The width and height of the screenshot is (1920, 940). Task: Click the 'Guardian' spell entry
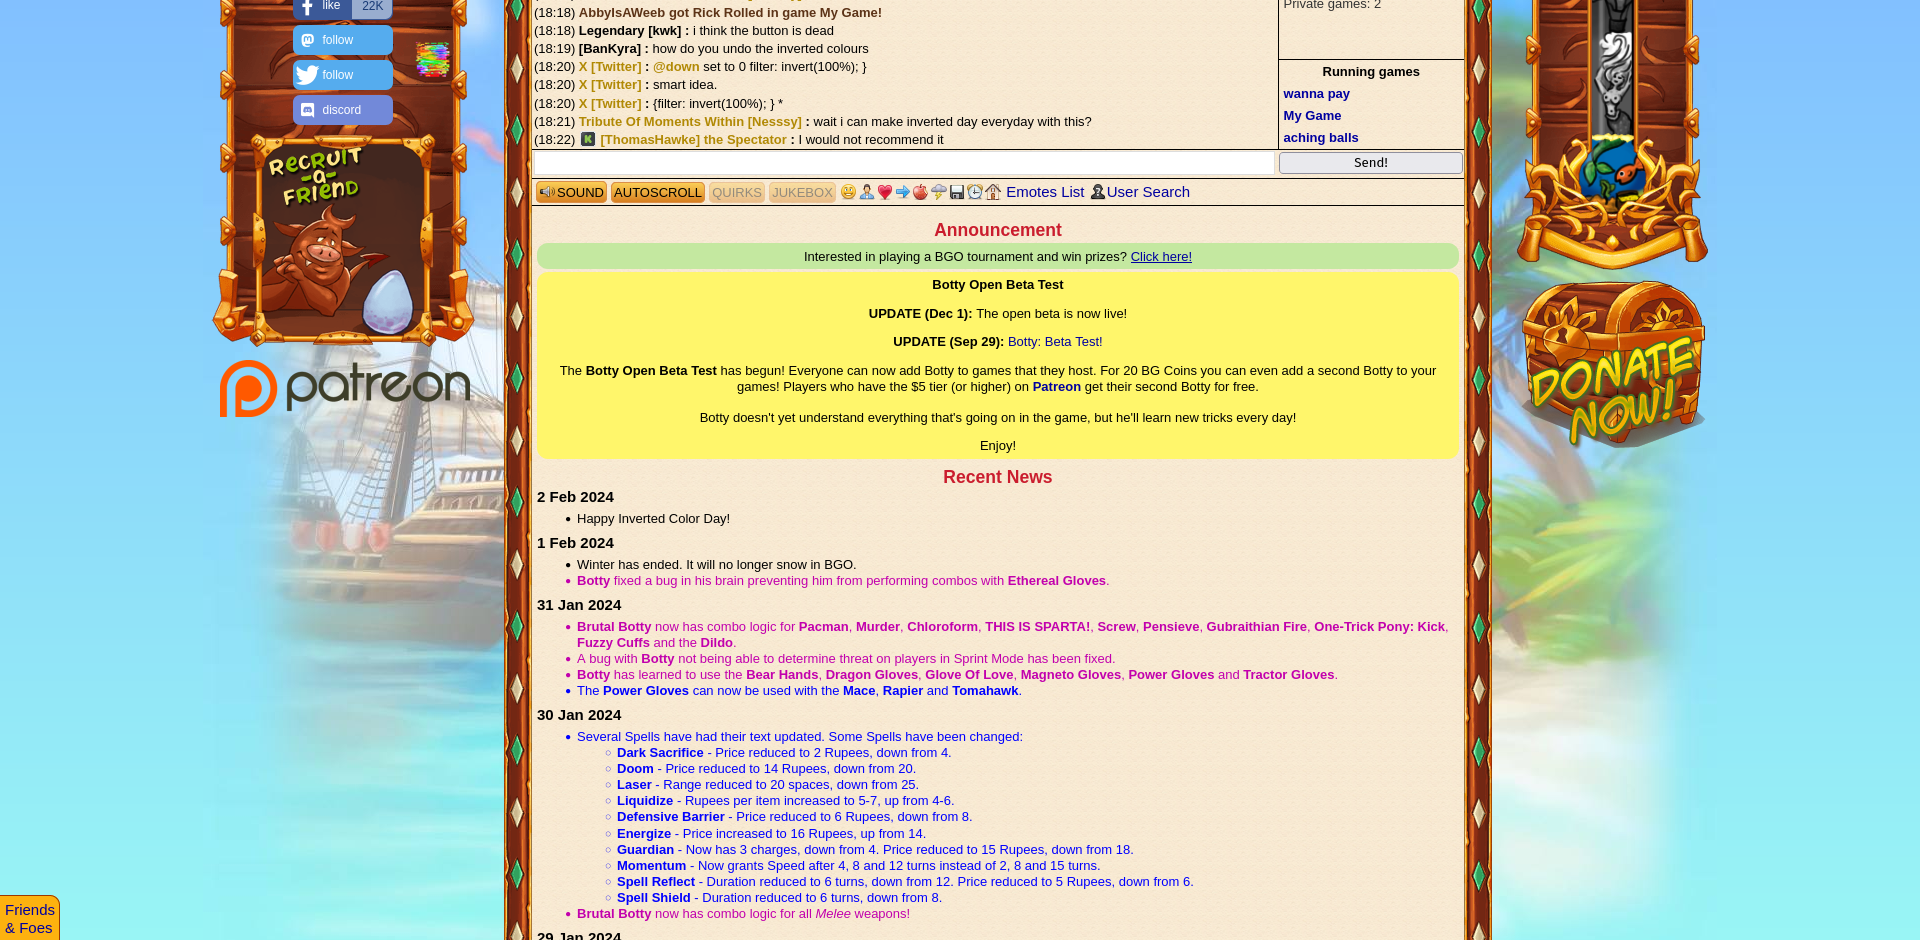645,850
